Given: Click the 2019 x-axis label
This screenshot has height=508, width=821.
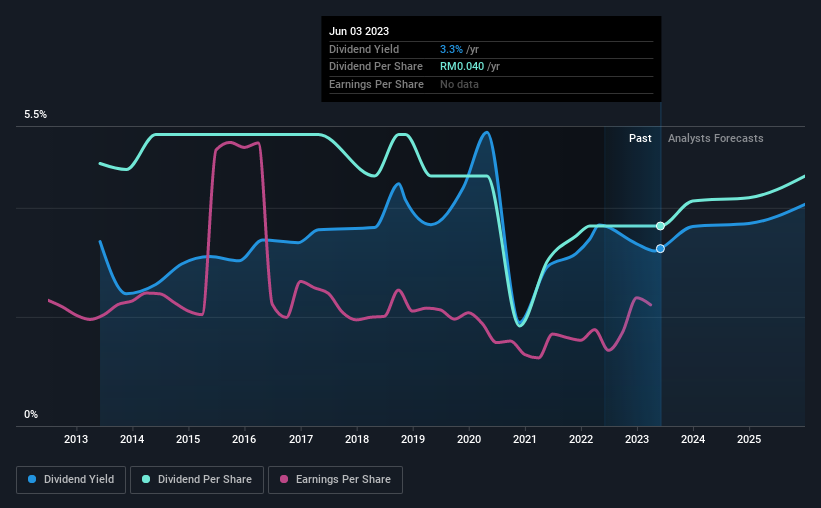Looking at the screenshot, I should tap(413, 439).
